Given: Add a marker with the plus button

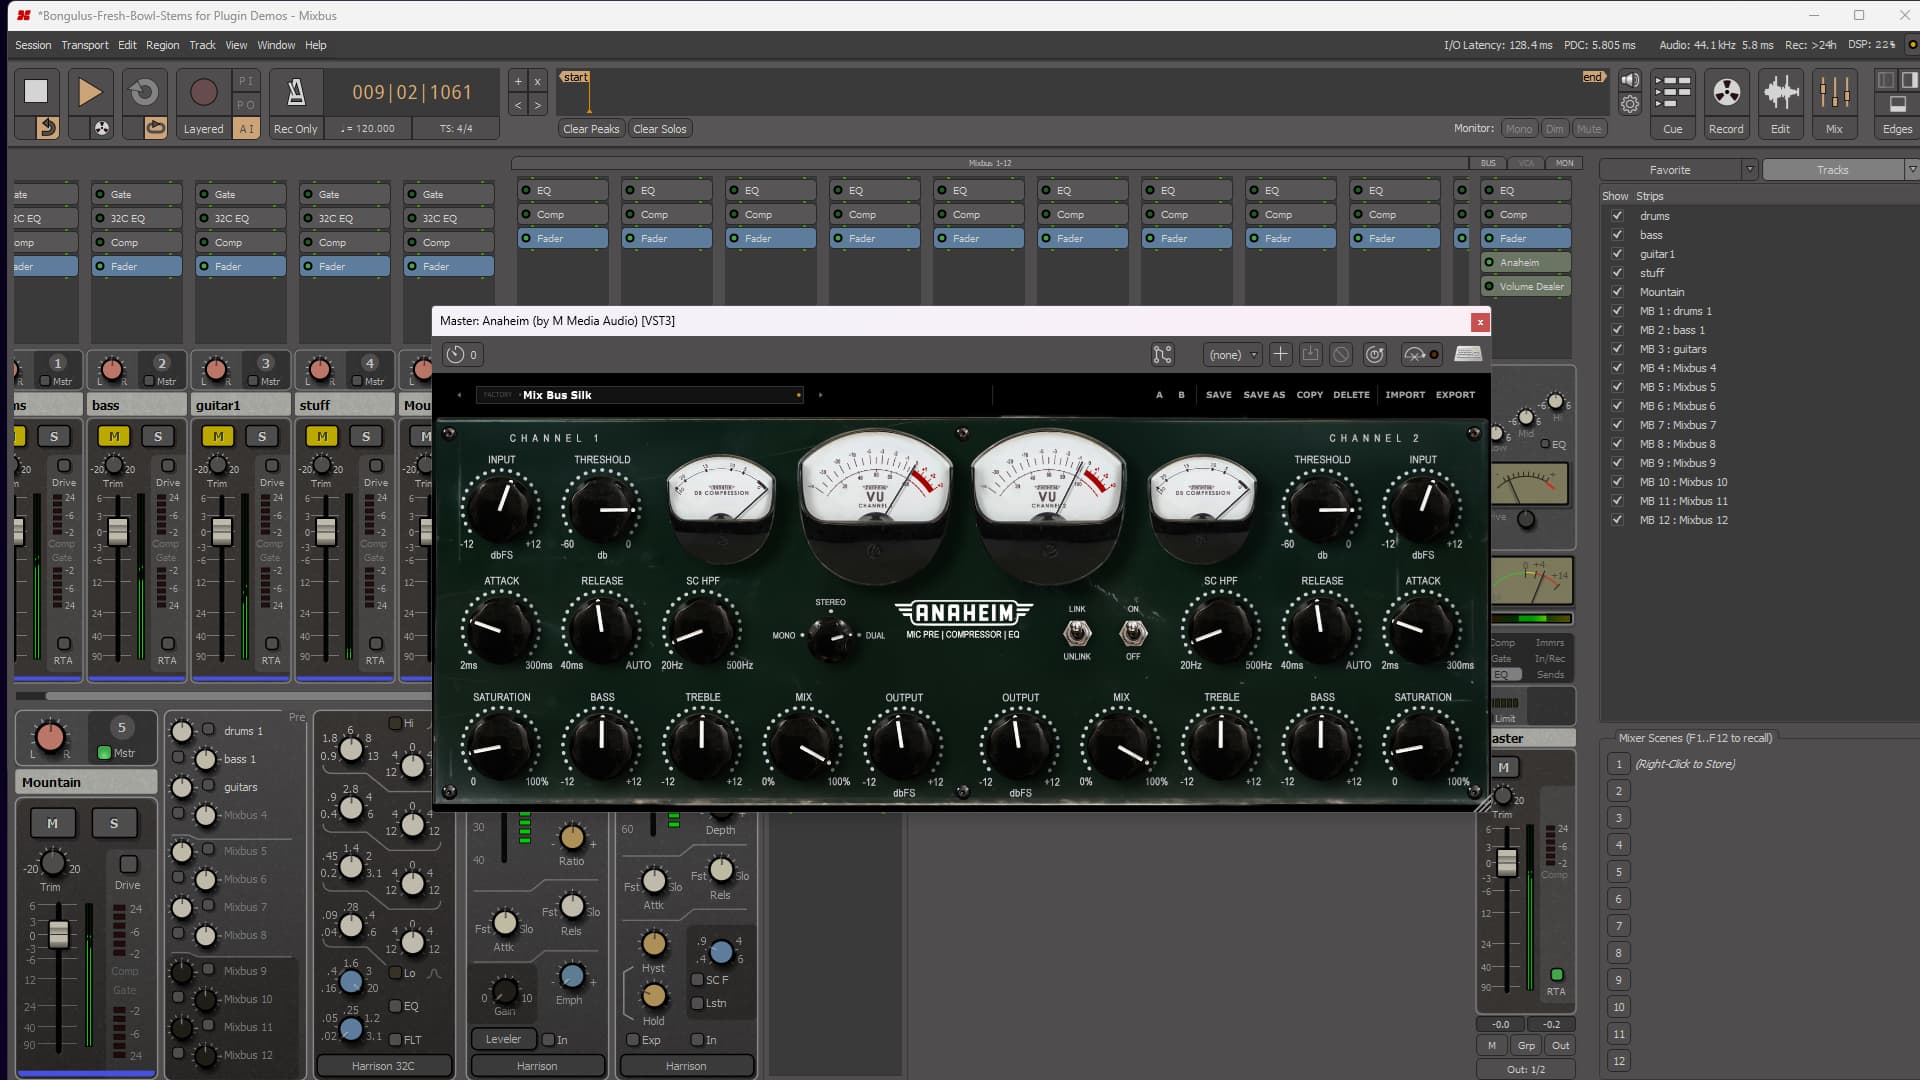Looking at the screenshot, I should 518,81.
